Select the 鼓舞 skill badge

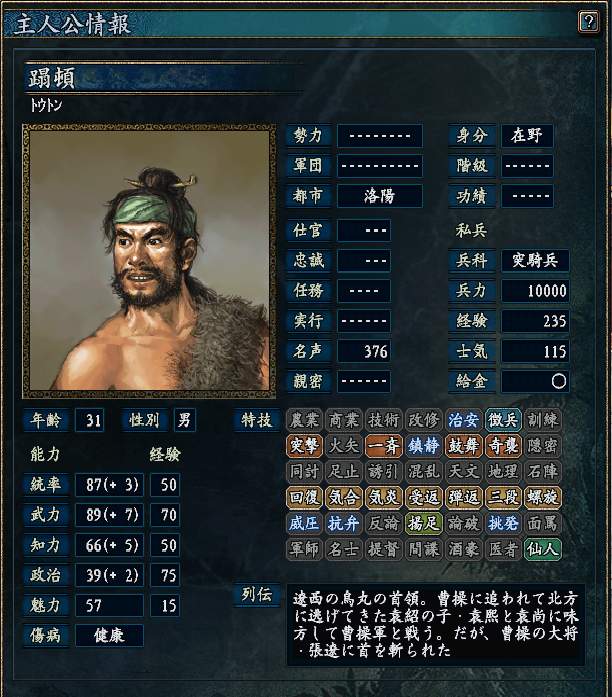click(464, 445)
